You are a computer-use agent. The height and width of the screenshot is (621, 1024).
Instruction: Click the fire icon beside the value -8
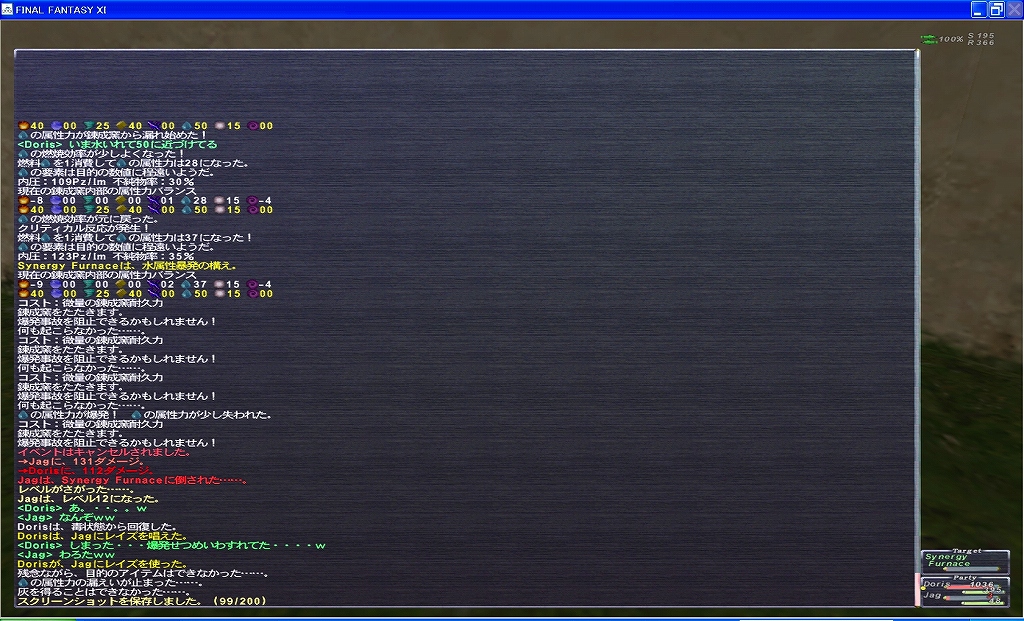coord(23,200)
